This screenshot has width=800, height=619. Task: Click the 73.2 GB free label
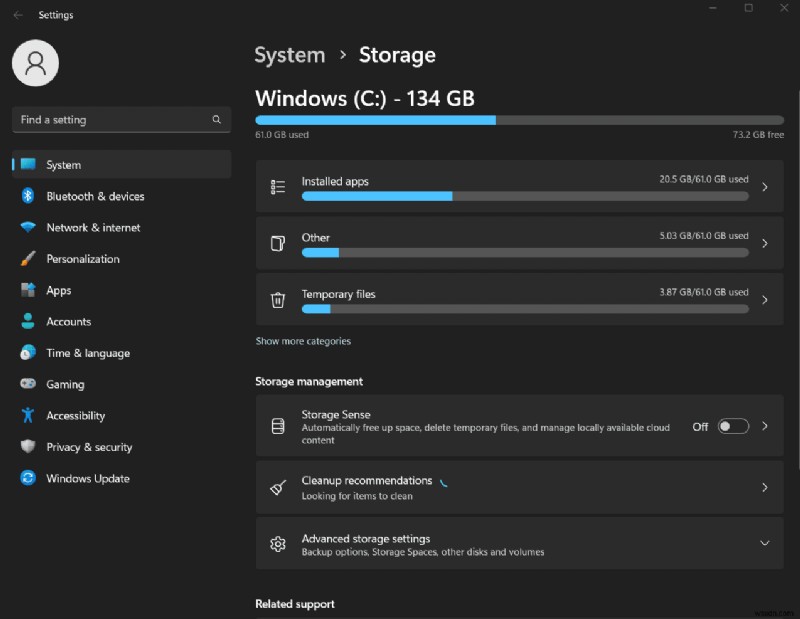pos(758,135)
